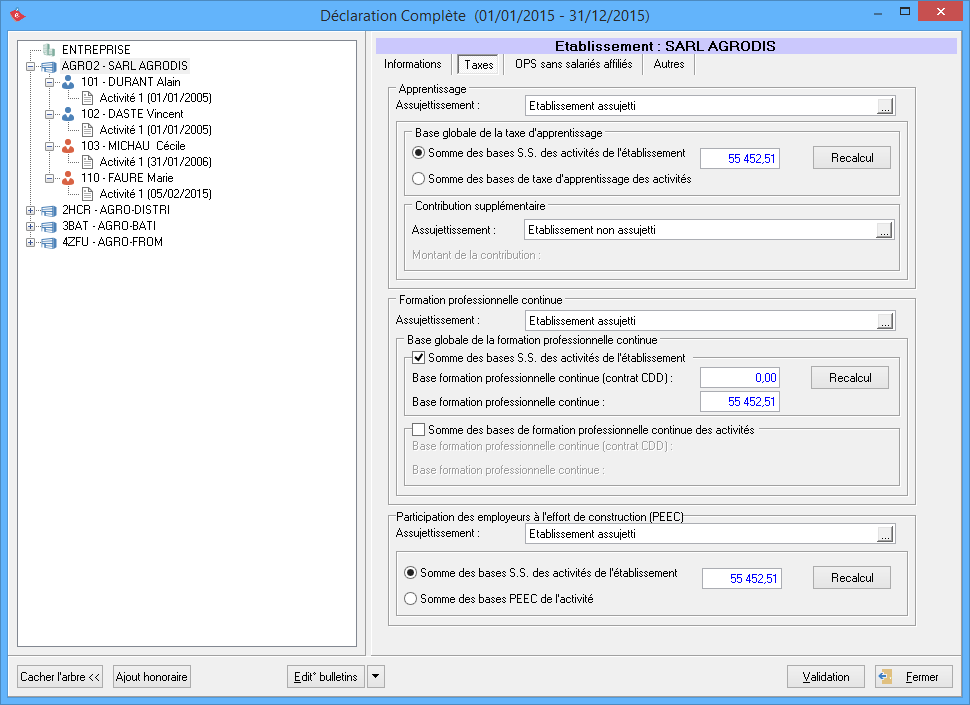Image resolution: width=970 pixels, height=705 pixels.
Task: Click the application icon in the title bar
Action: coord(16,15)
